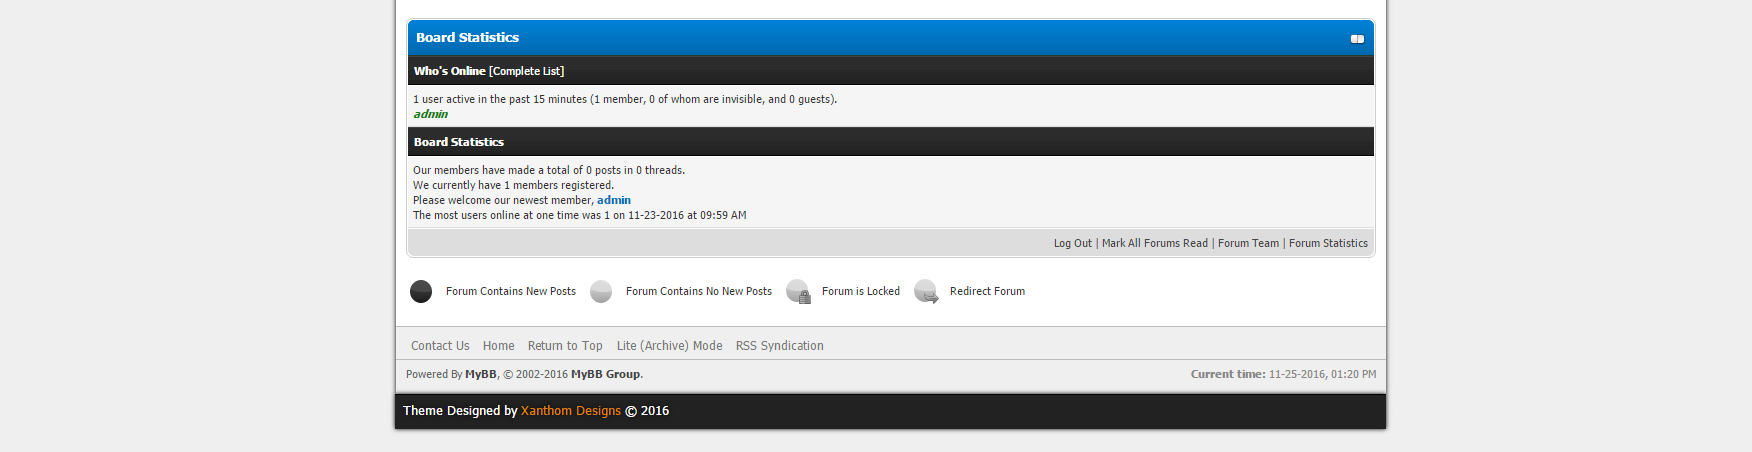Click the dark New Posts legend icon
Image resolution: width=1752 pixels, height=452 pixels.
click(x=421, y=291)
